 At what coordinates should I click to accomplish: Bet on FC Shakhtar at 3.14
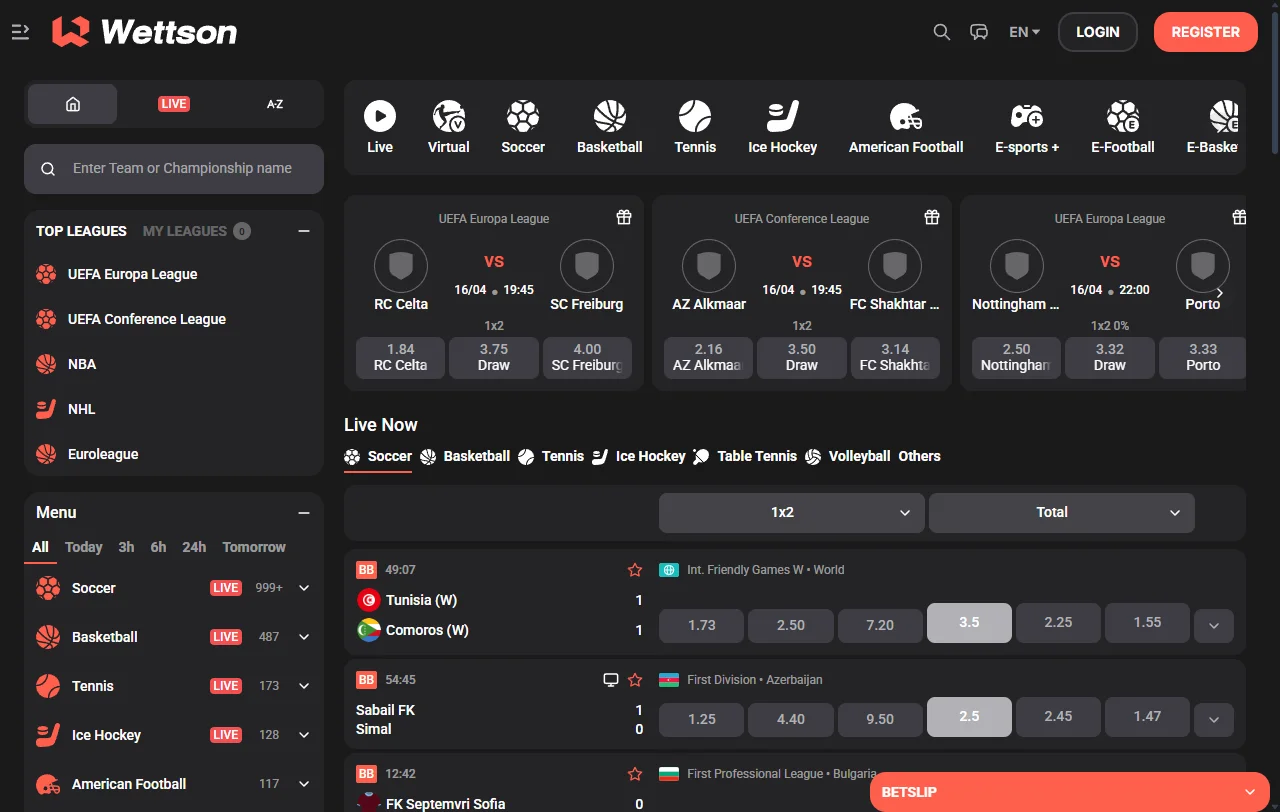tap(895, 357)
